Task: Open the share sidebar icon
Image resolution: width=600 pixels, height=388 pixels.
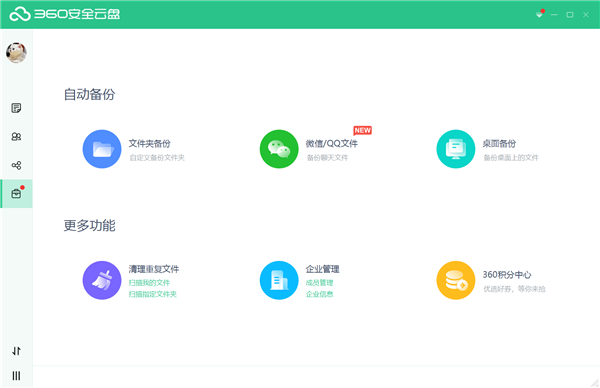Action: pos(16,165)
